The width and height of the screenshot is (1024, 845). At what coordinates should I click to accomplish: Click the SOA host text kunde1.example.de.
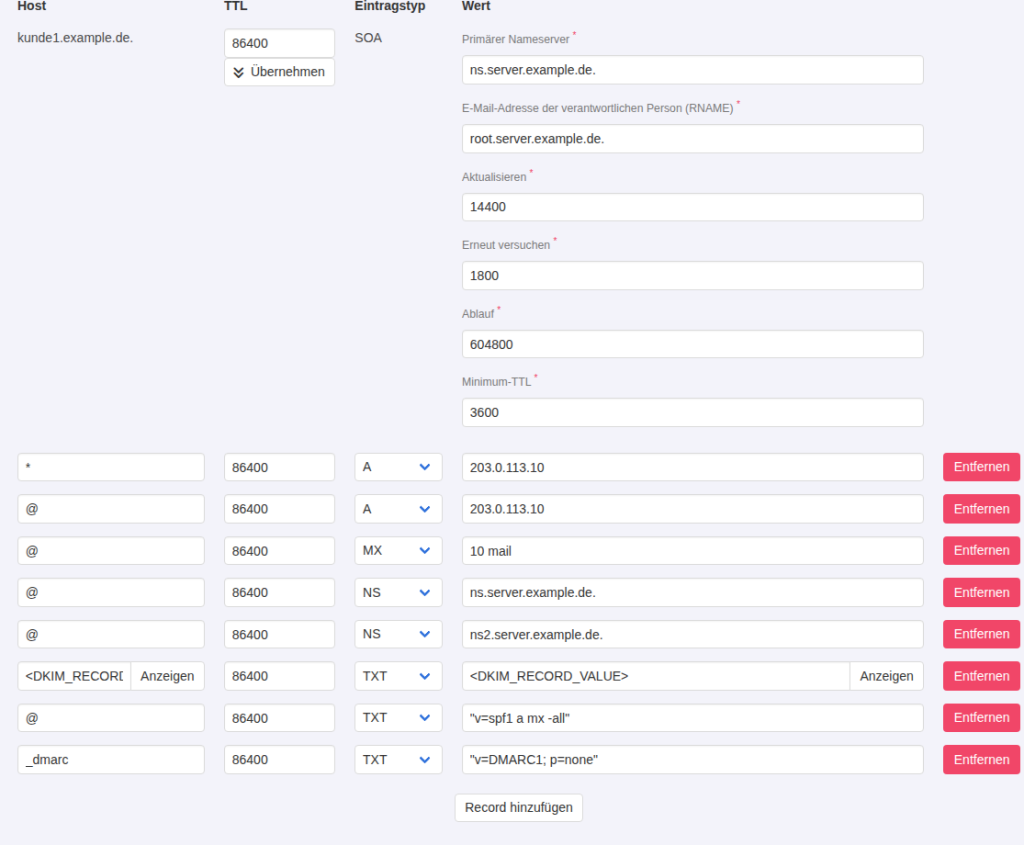[75, 38]
